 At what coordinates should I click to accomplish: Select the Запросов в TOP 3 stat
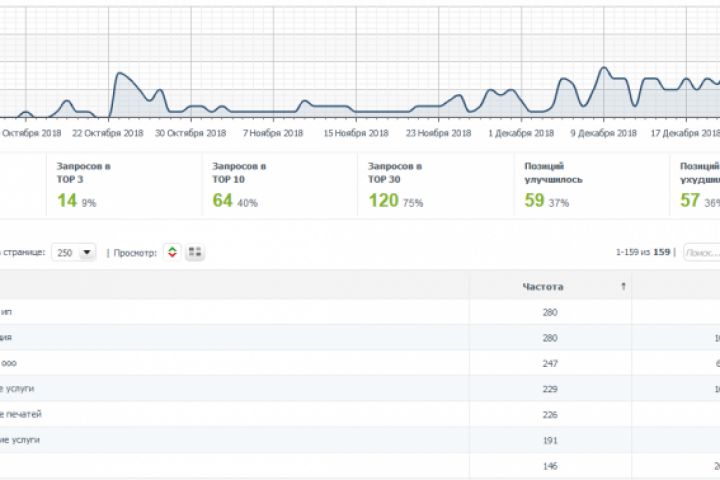pyautogui.click(x=124, y=185)
